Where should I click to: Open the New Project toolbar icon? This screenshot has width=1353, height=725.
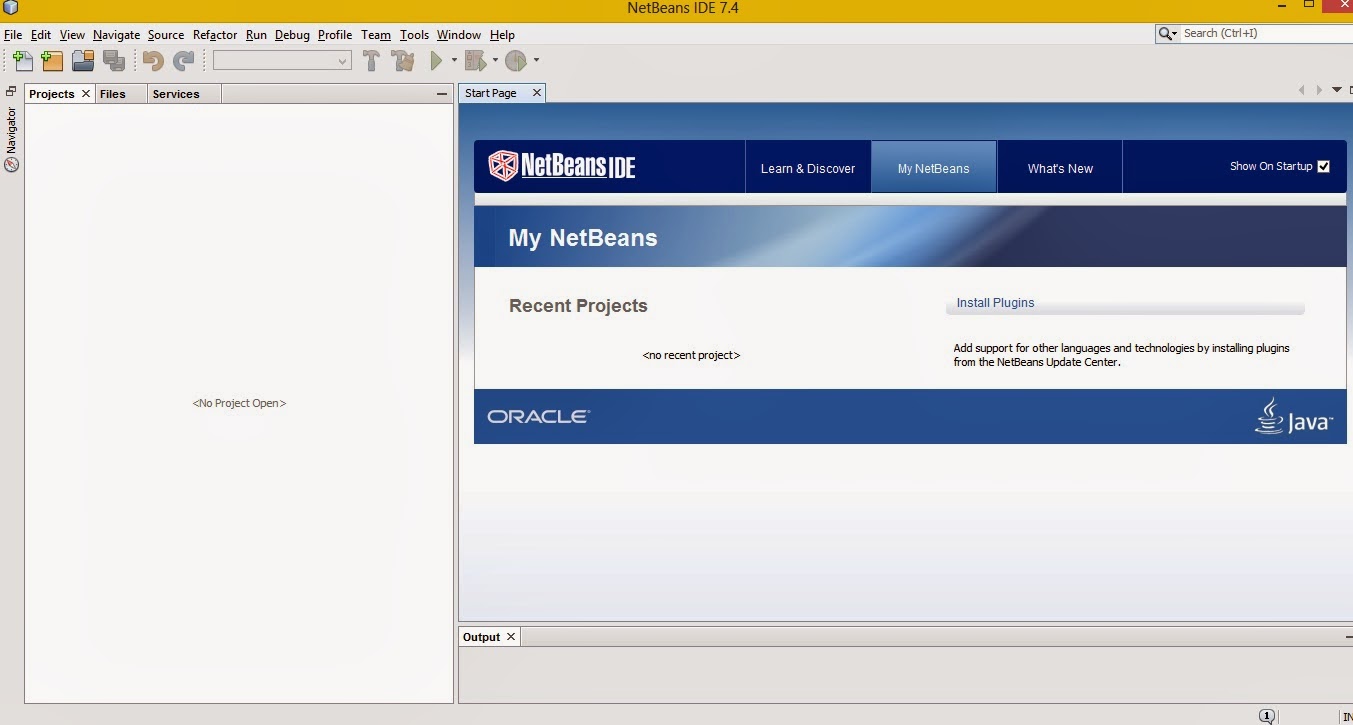[52, 60]
